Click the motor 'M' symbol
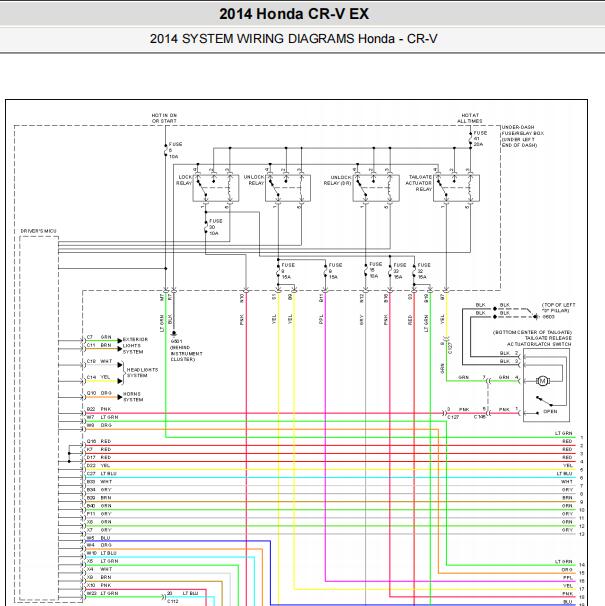Image resolution: width=605 pixels, height=606 pixels. click(543, 381)
